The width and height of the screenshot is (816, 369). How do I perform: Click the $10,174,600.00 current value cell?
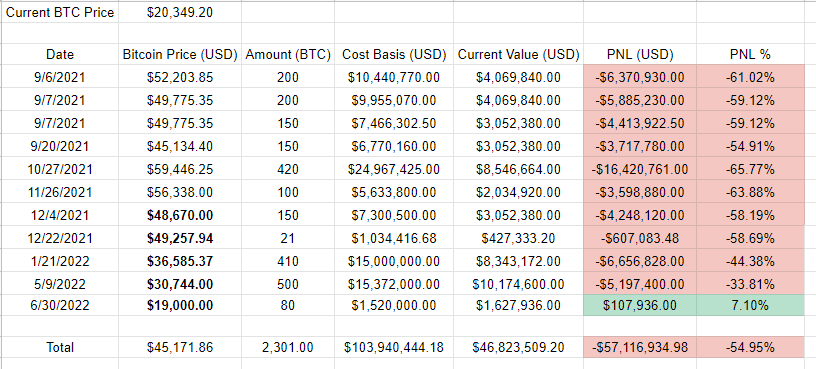coord(518,284)
